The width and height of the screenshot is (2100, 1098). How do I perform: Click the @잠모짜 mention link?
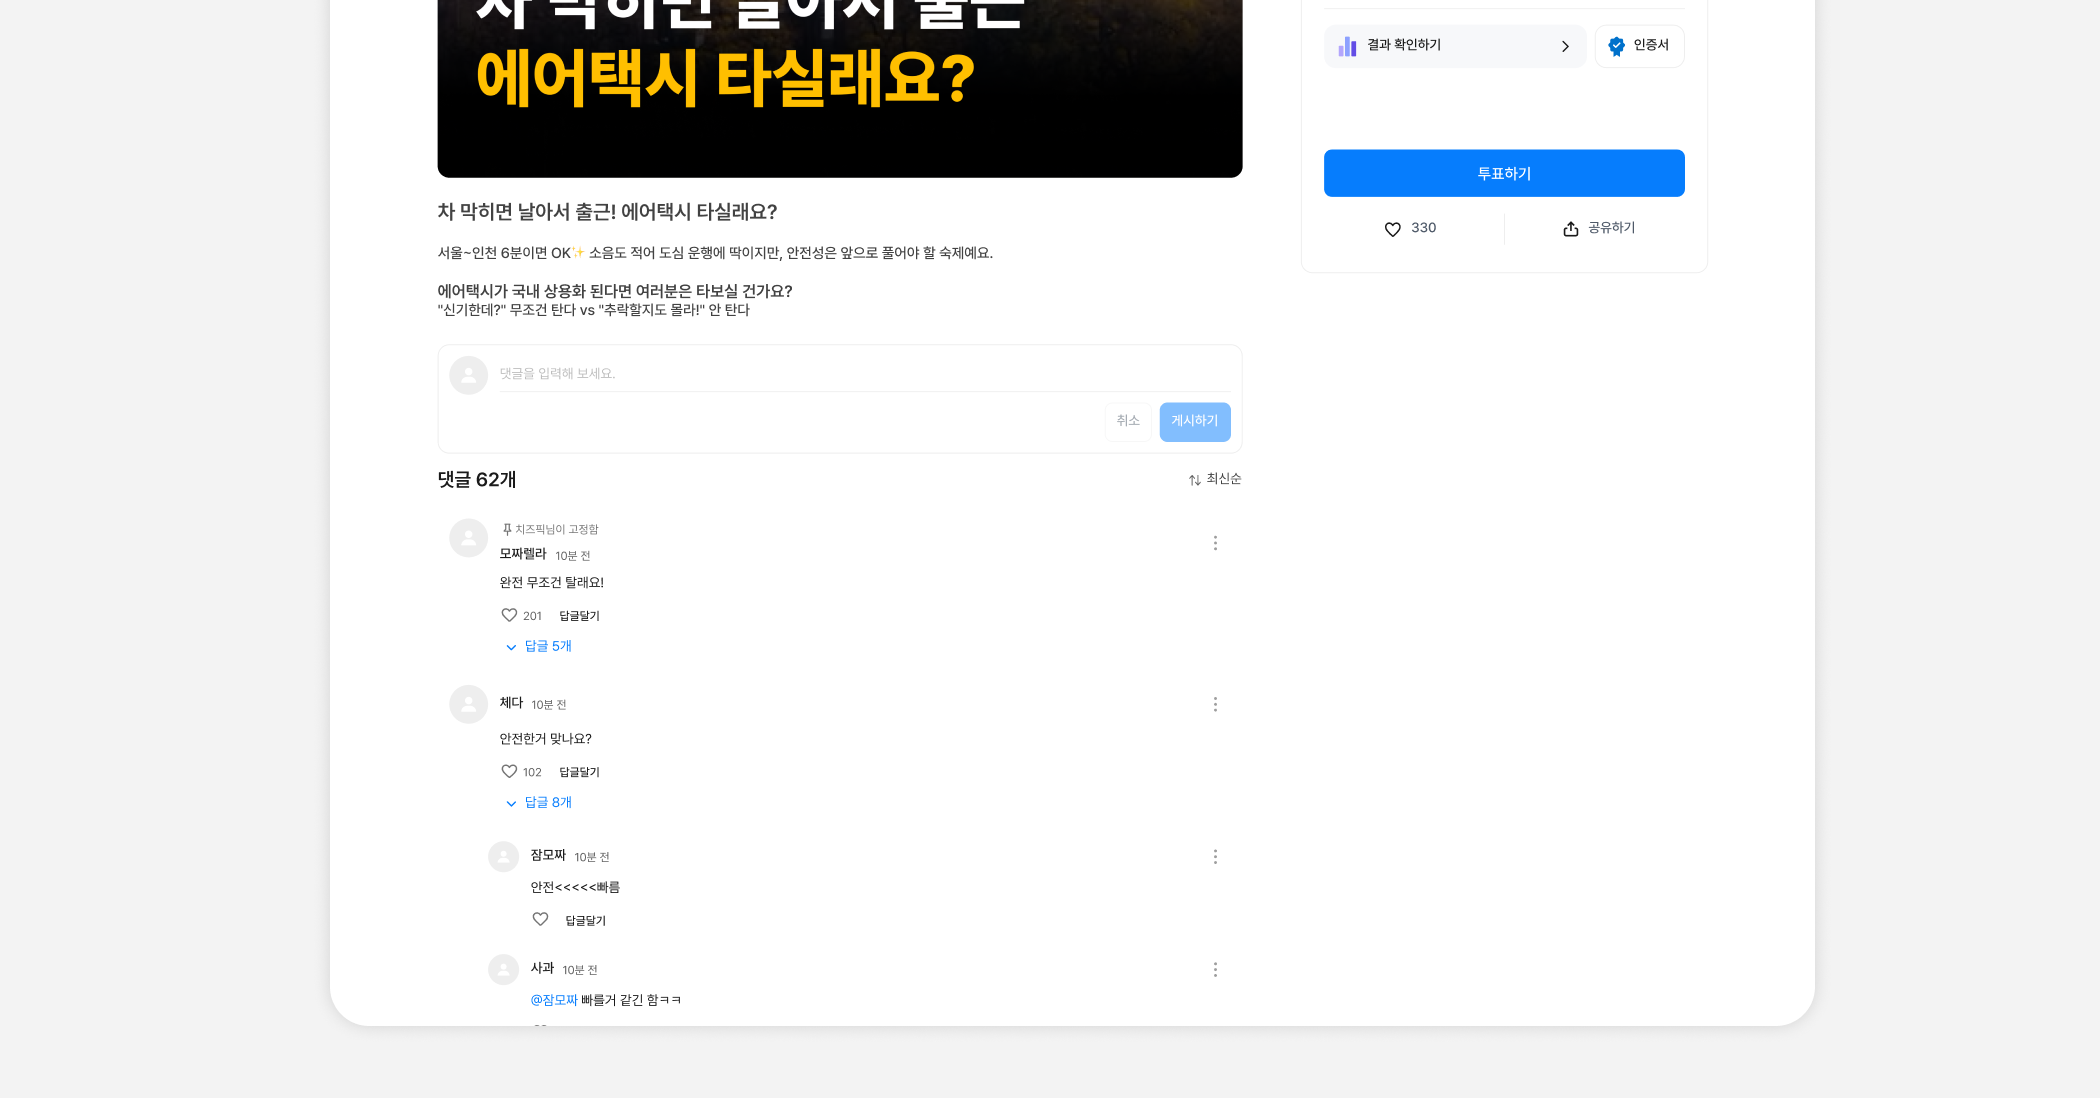tap(554, 1000)
